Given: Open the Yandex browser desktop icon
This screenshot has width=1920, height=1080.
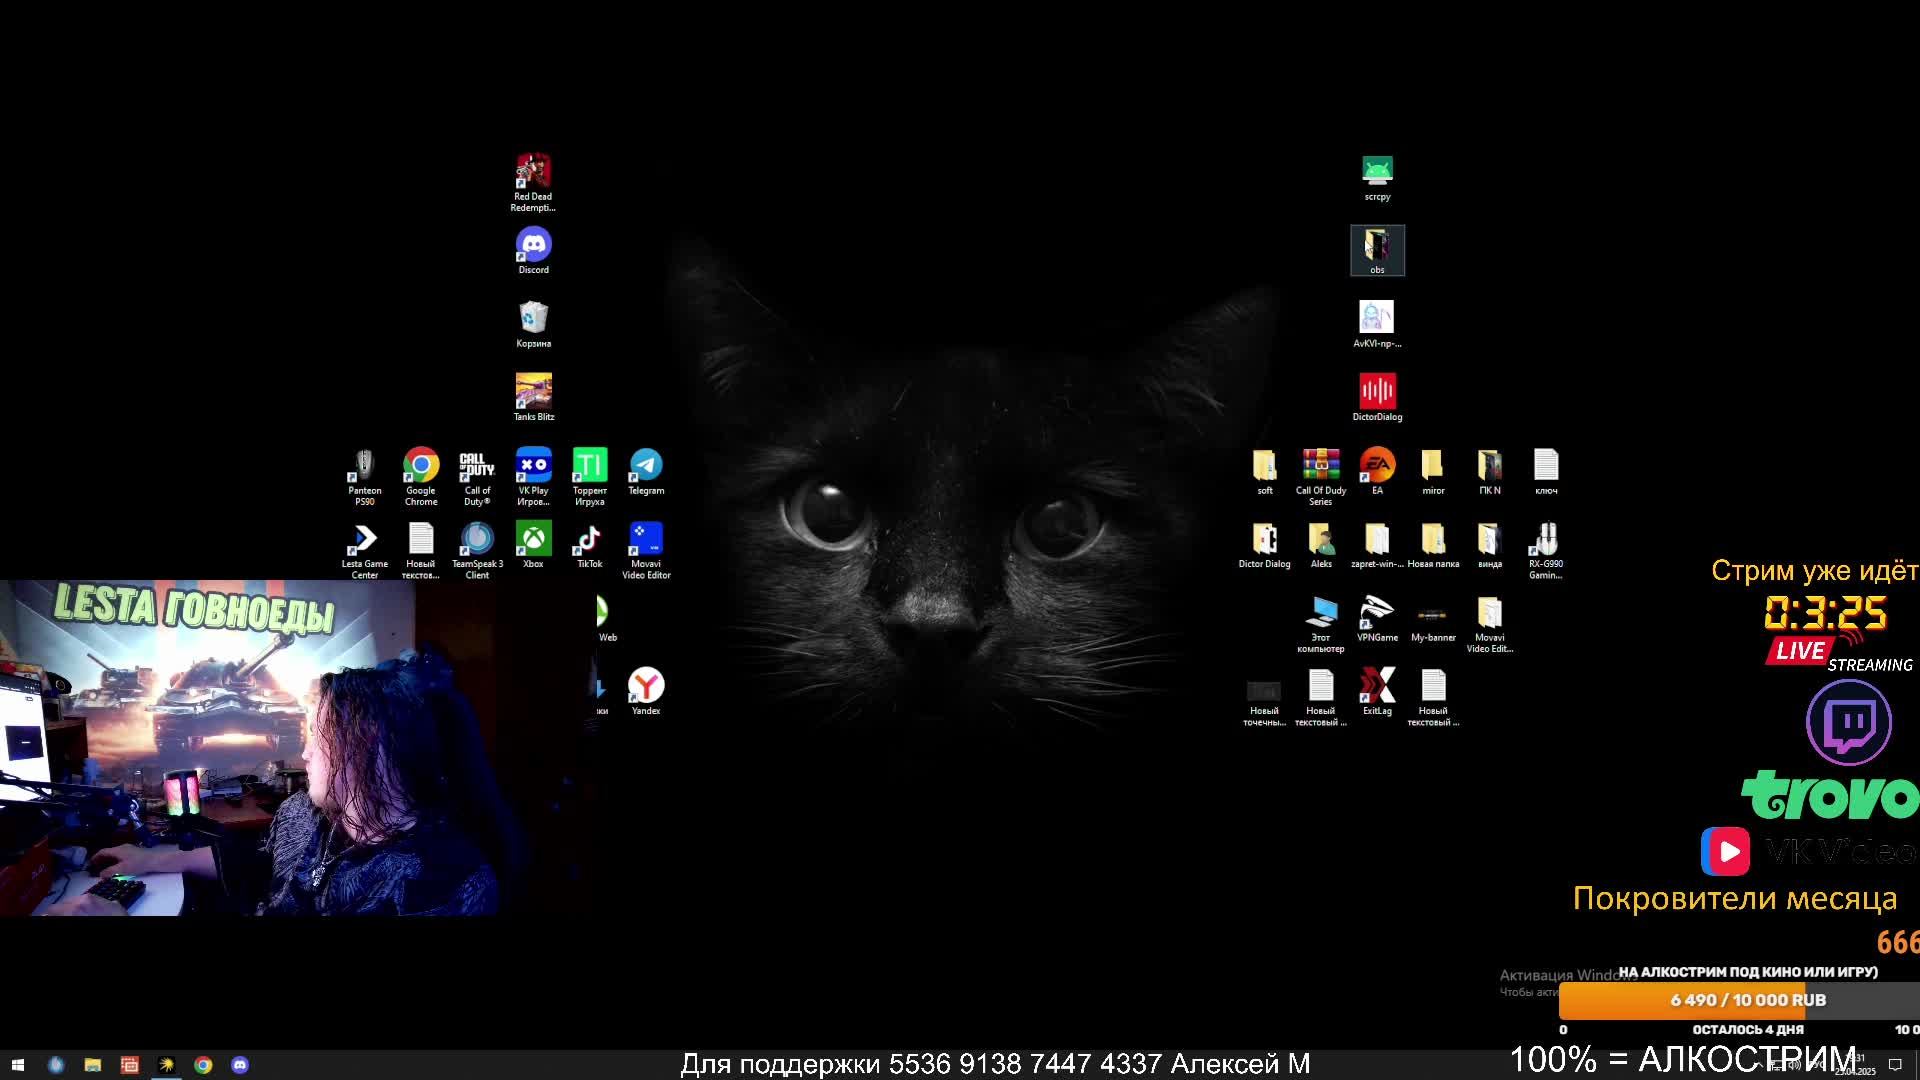Looking at the screenshot, I should (646, 687).
